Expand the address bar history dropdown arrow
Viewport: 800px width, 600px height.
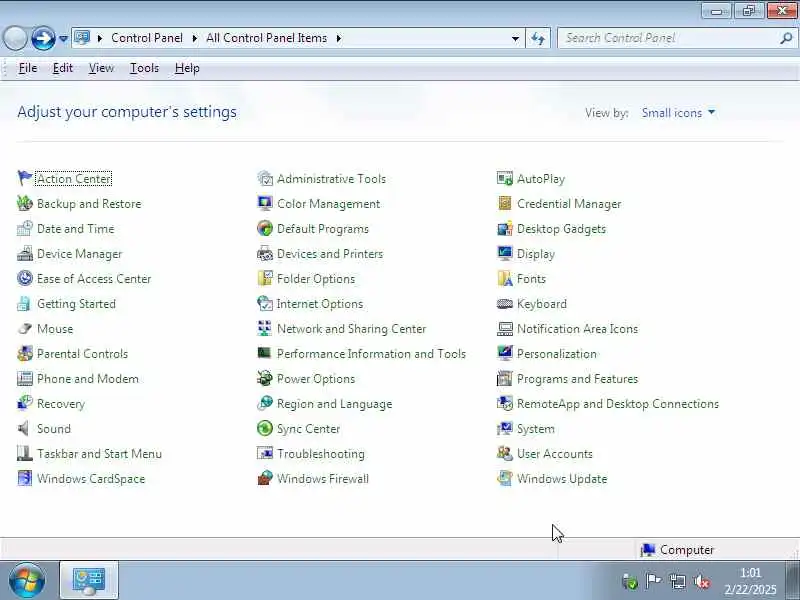pos(515,38)
